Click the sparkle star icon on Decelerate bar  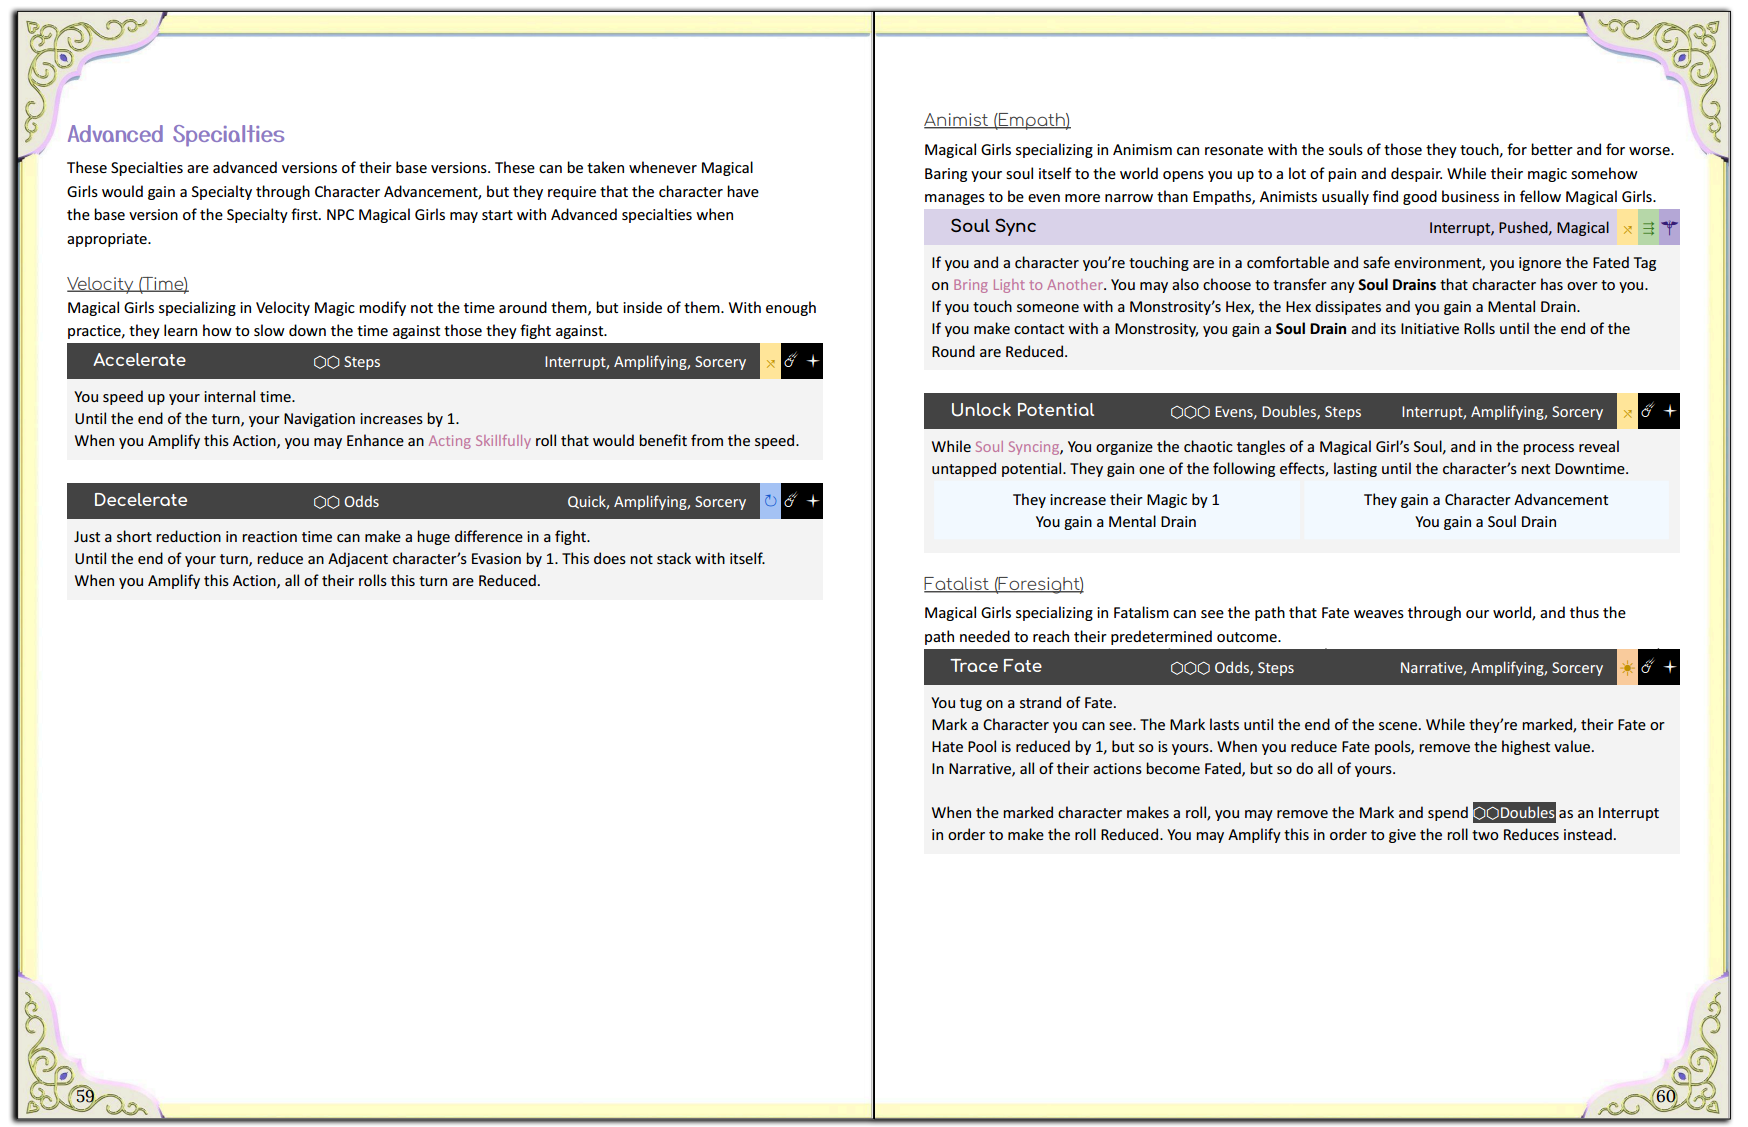(x=813, y=502)
